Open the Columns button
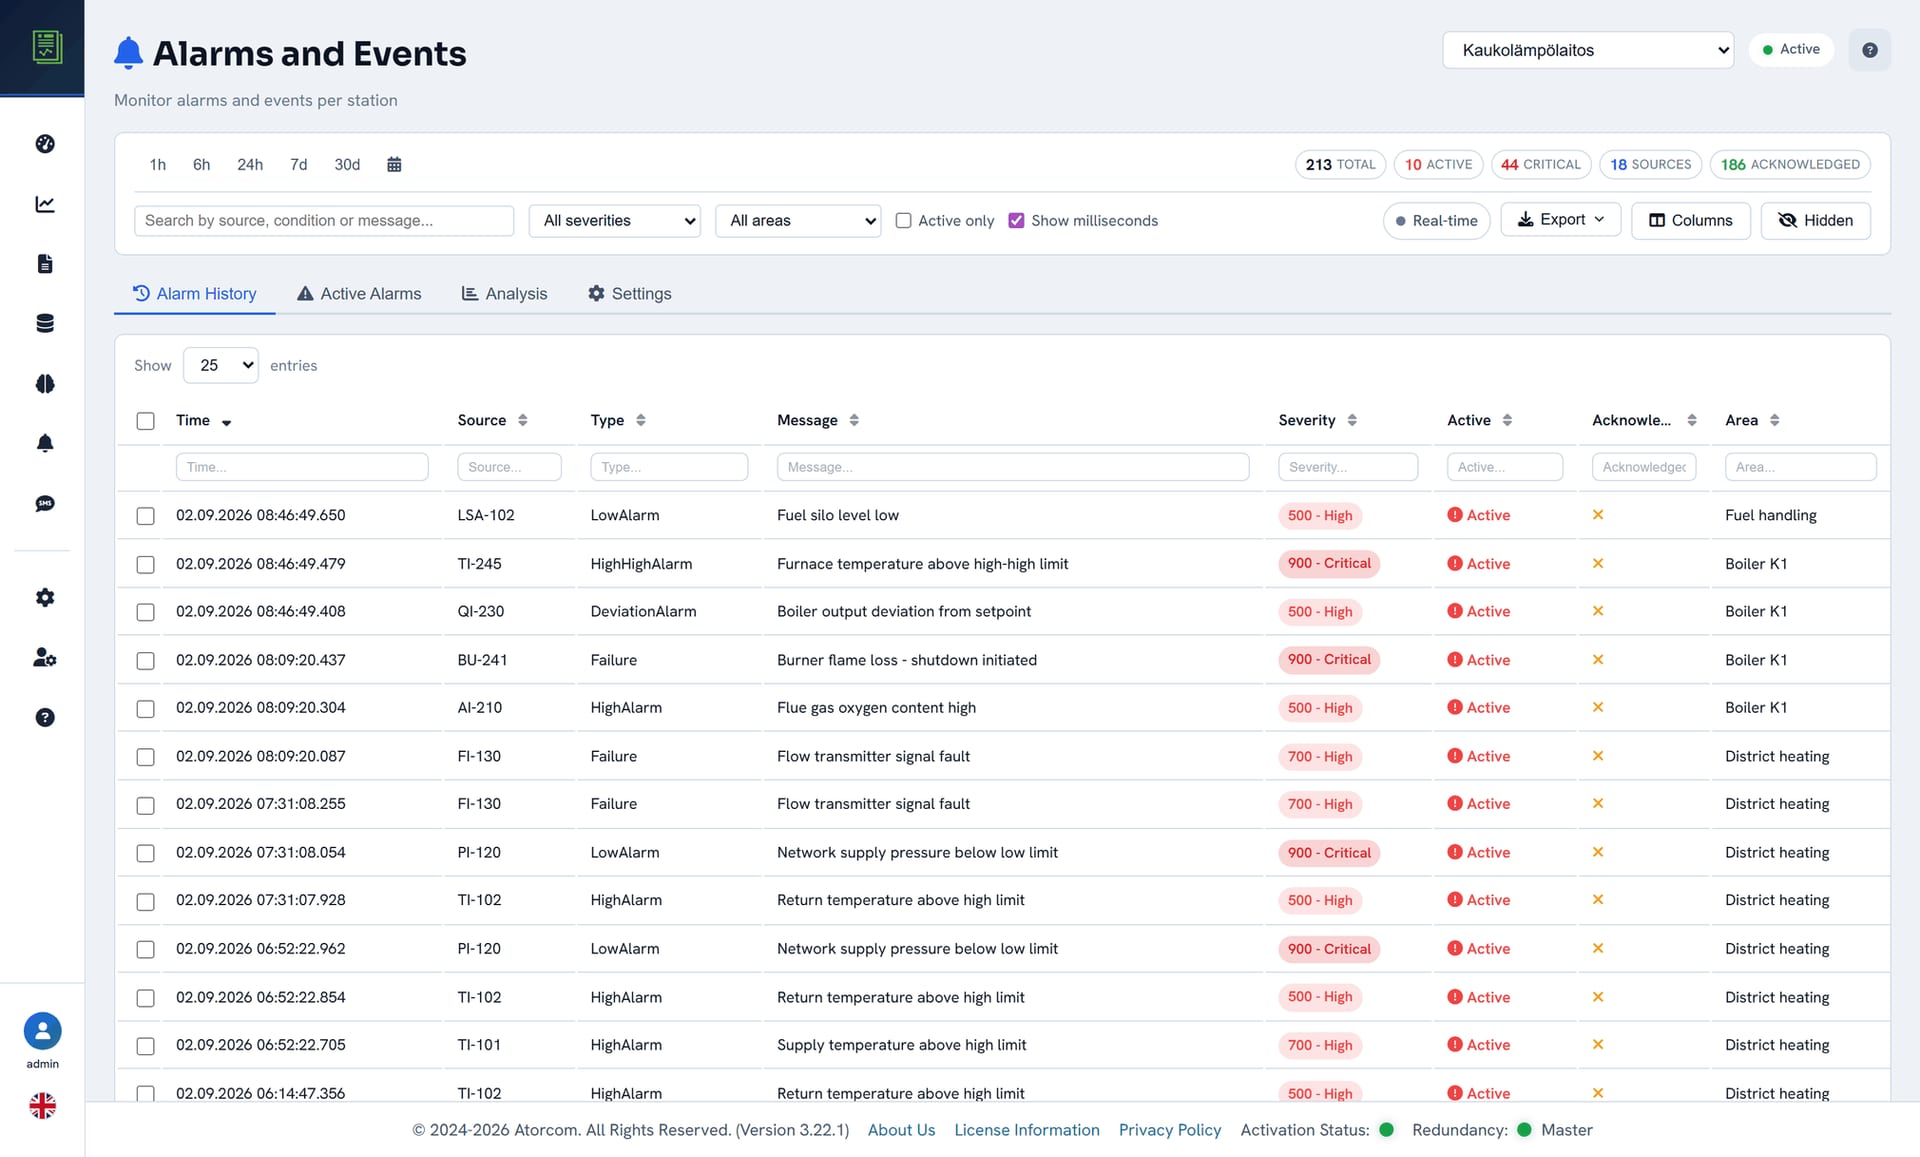 [1690, 220]
